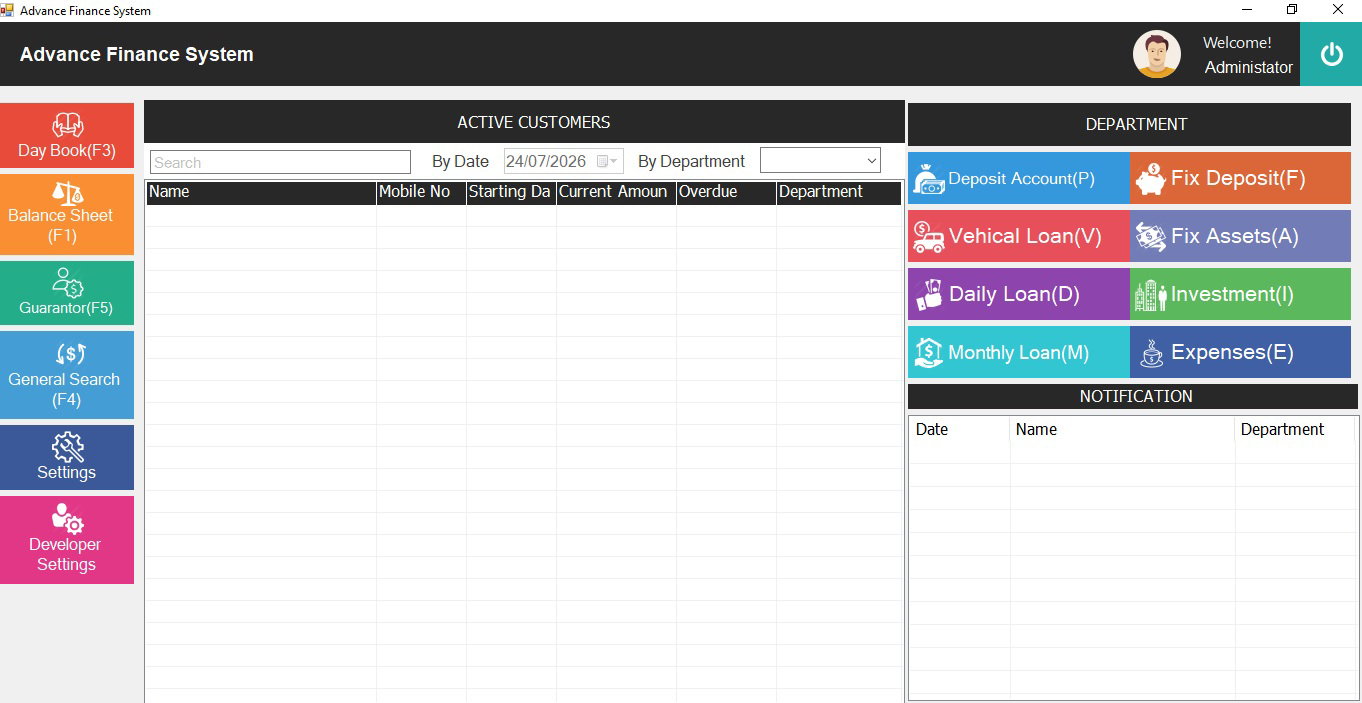Click the Overdue column header
The height and width of the screenshot is (703, 1362).
[725, 192]
